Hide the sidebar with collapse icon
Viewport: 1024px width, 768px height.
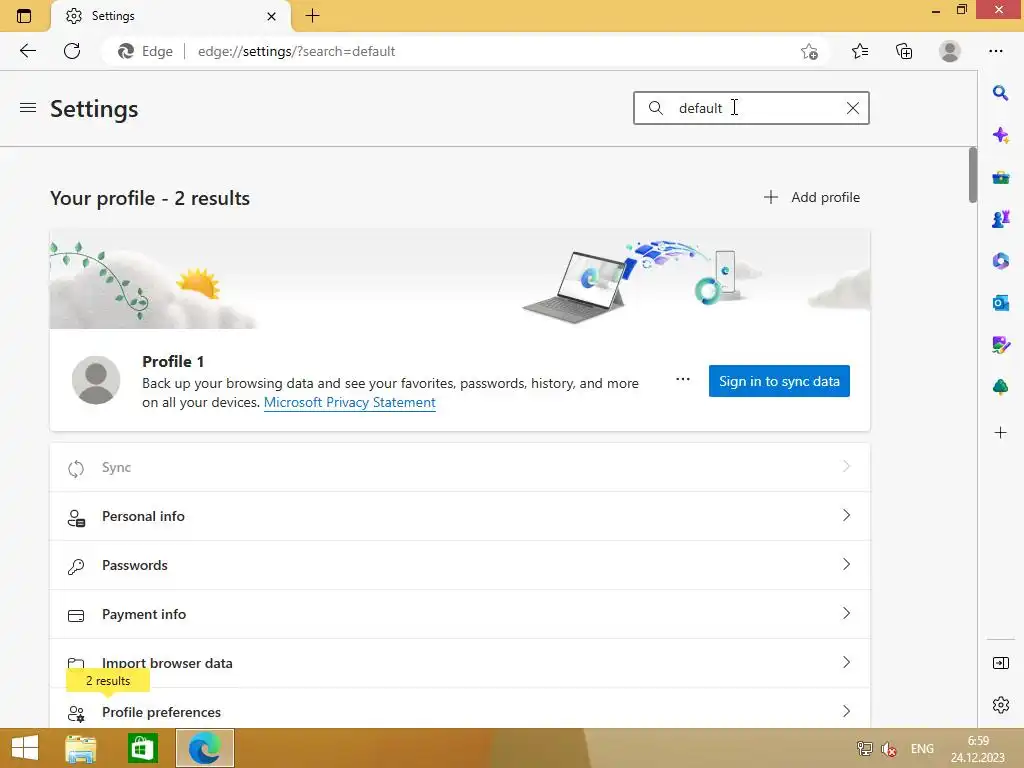point(1000,664)
